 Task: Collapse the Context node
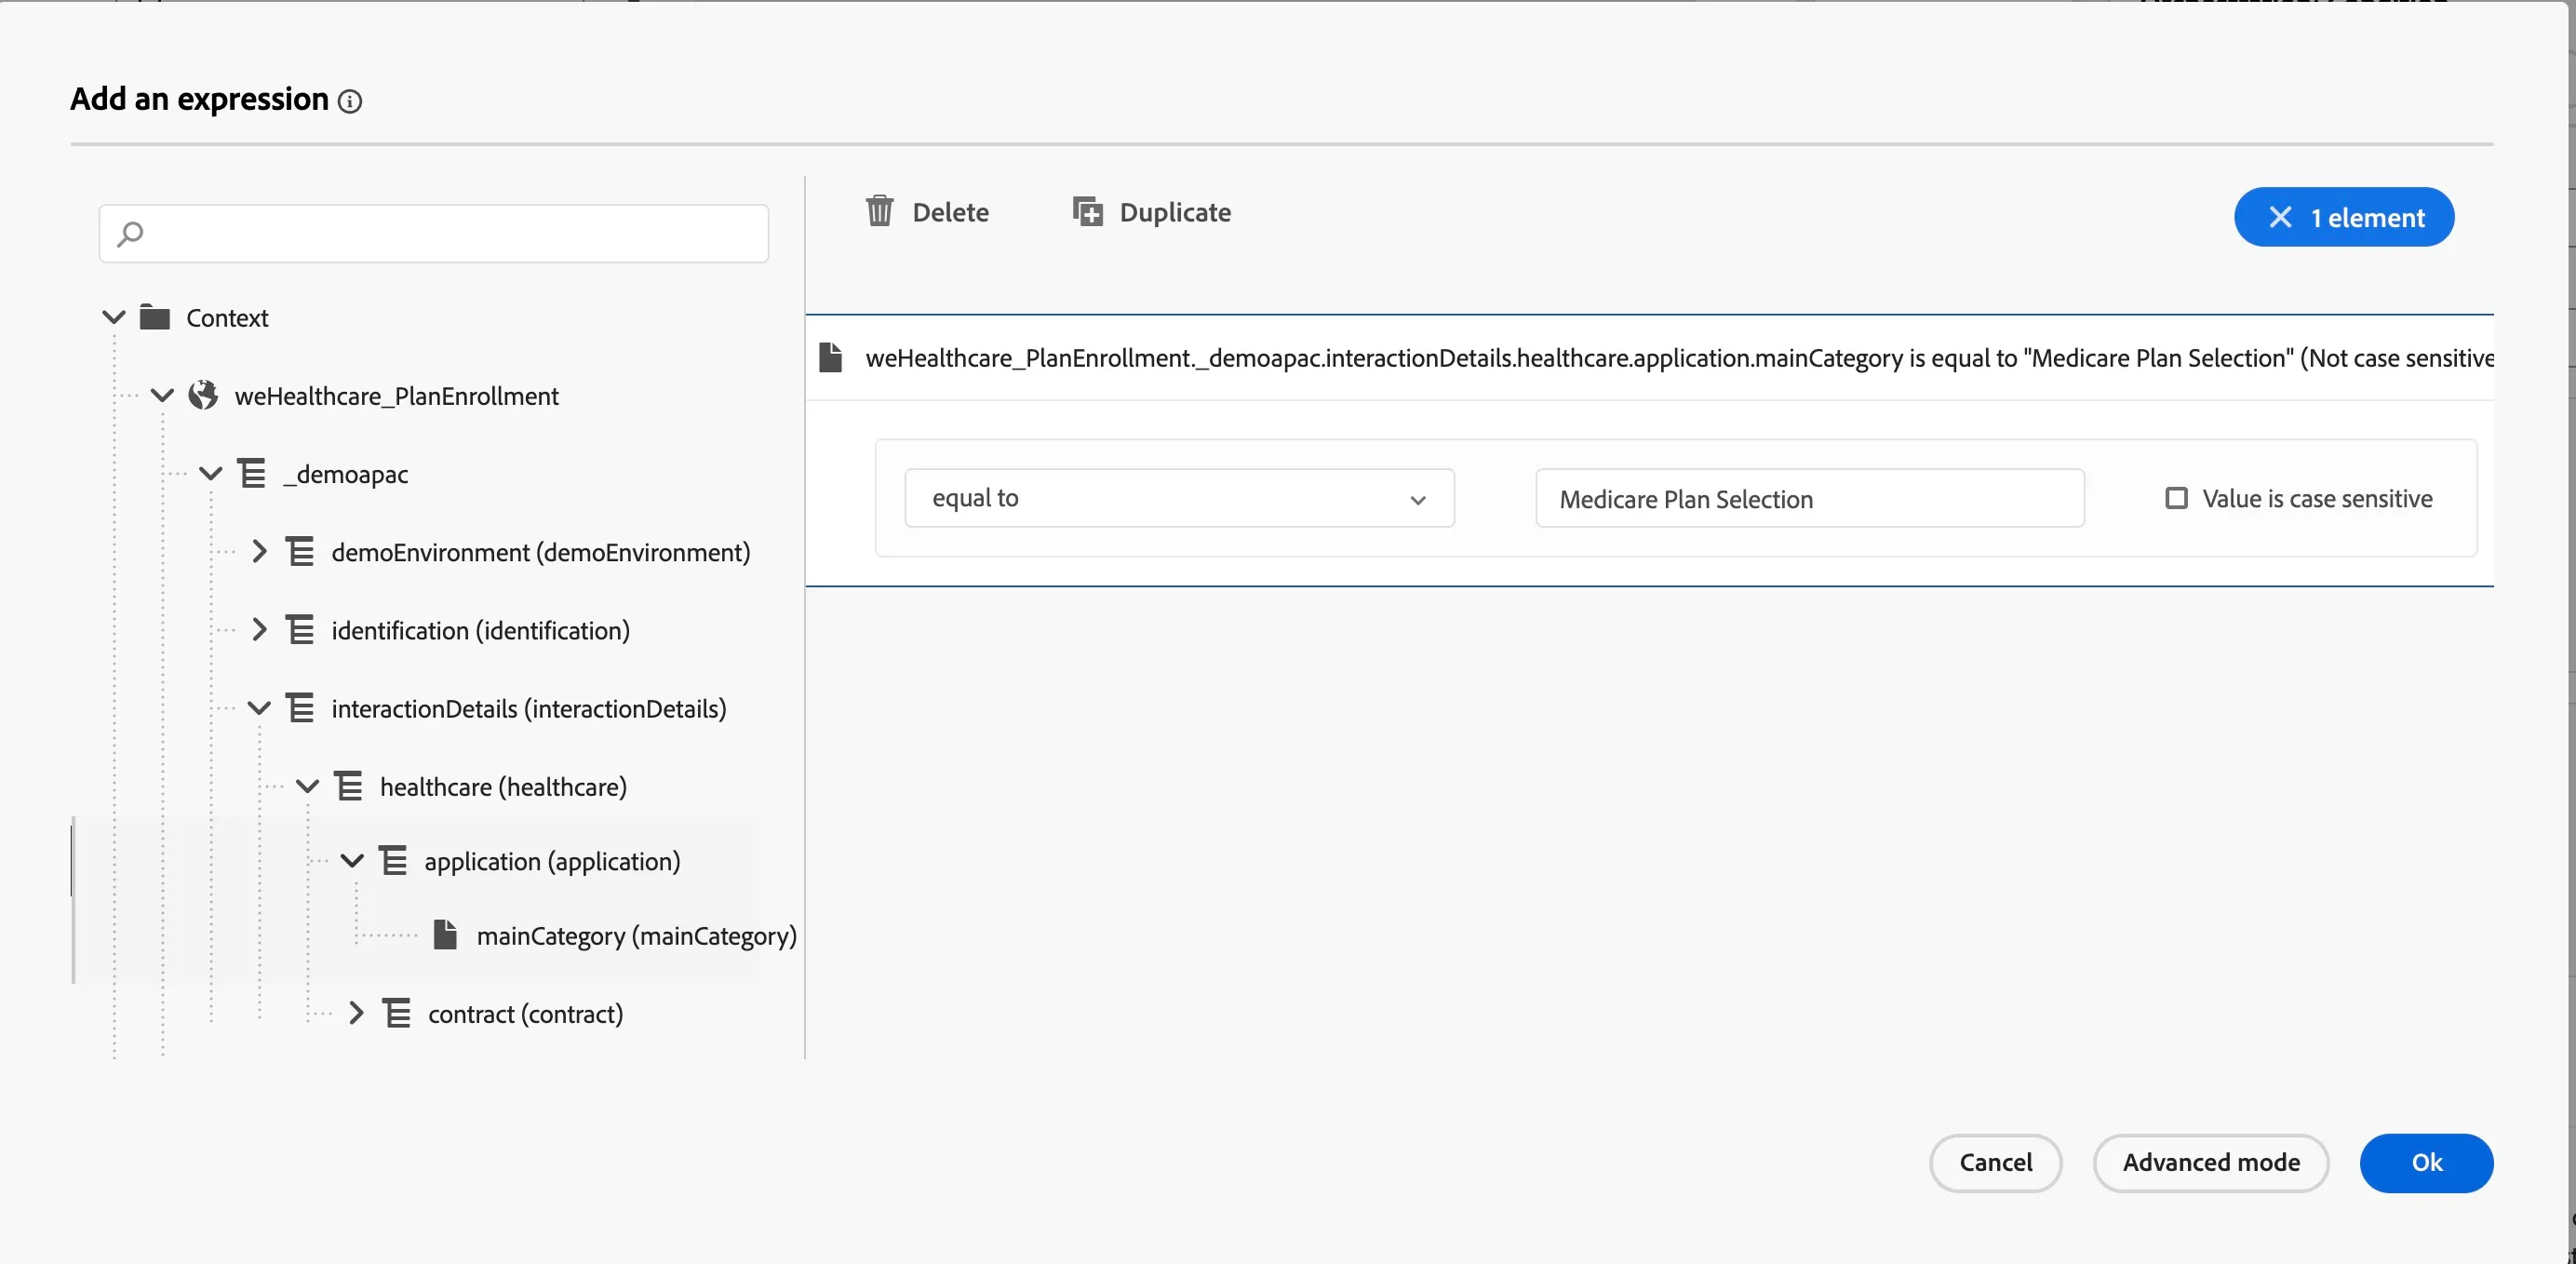[x=114, y=317]
